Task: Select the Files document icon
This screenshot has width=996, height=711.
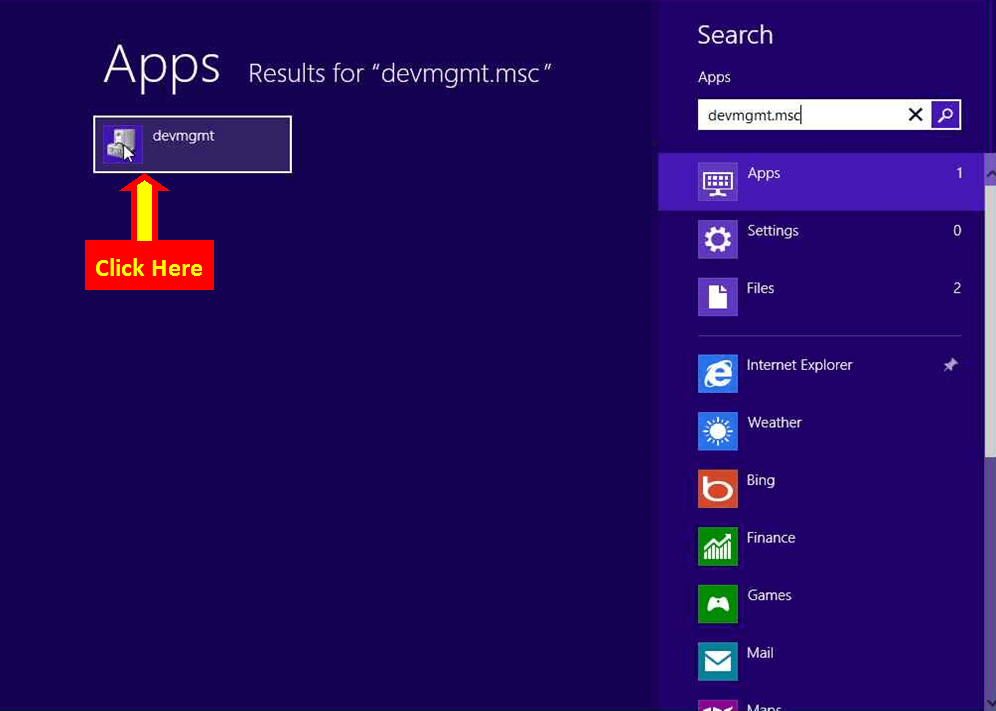Action: (717, 297)
